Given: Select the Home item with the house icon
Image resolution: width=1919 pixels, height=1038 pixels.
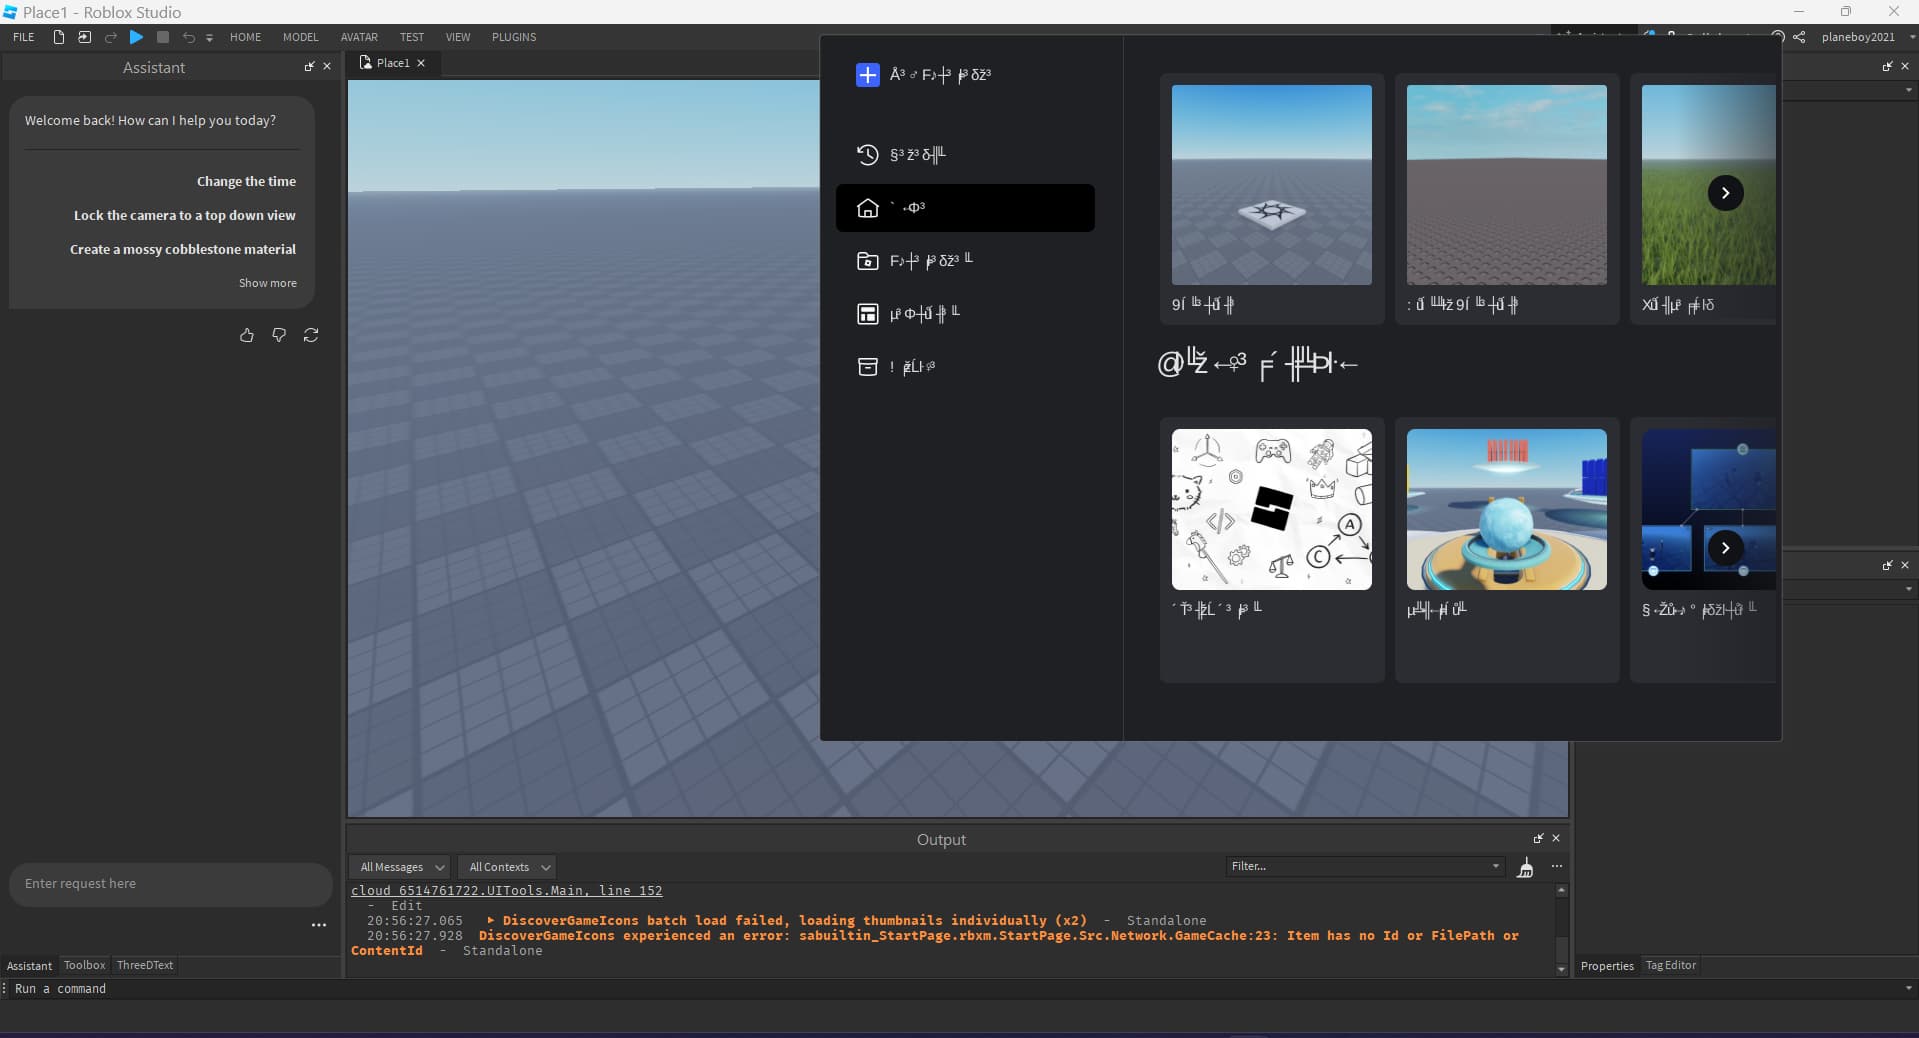Looking at the screenshot, I should pyautogui.click(x=965, y=208).
